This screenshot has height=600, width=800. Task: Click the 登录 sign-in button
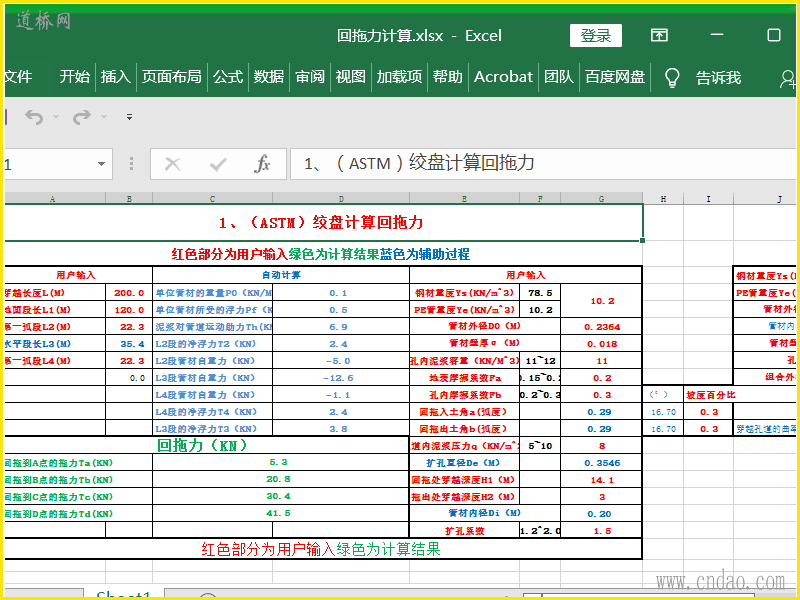pyautogui.click(x=595, y=35)
